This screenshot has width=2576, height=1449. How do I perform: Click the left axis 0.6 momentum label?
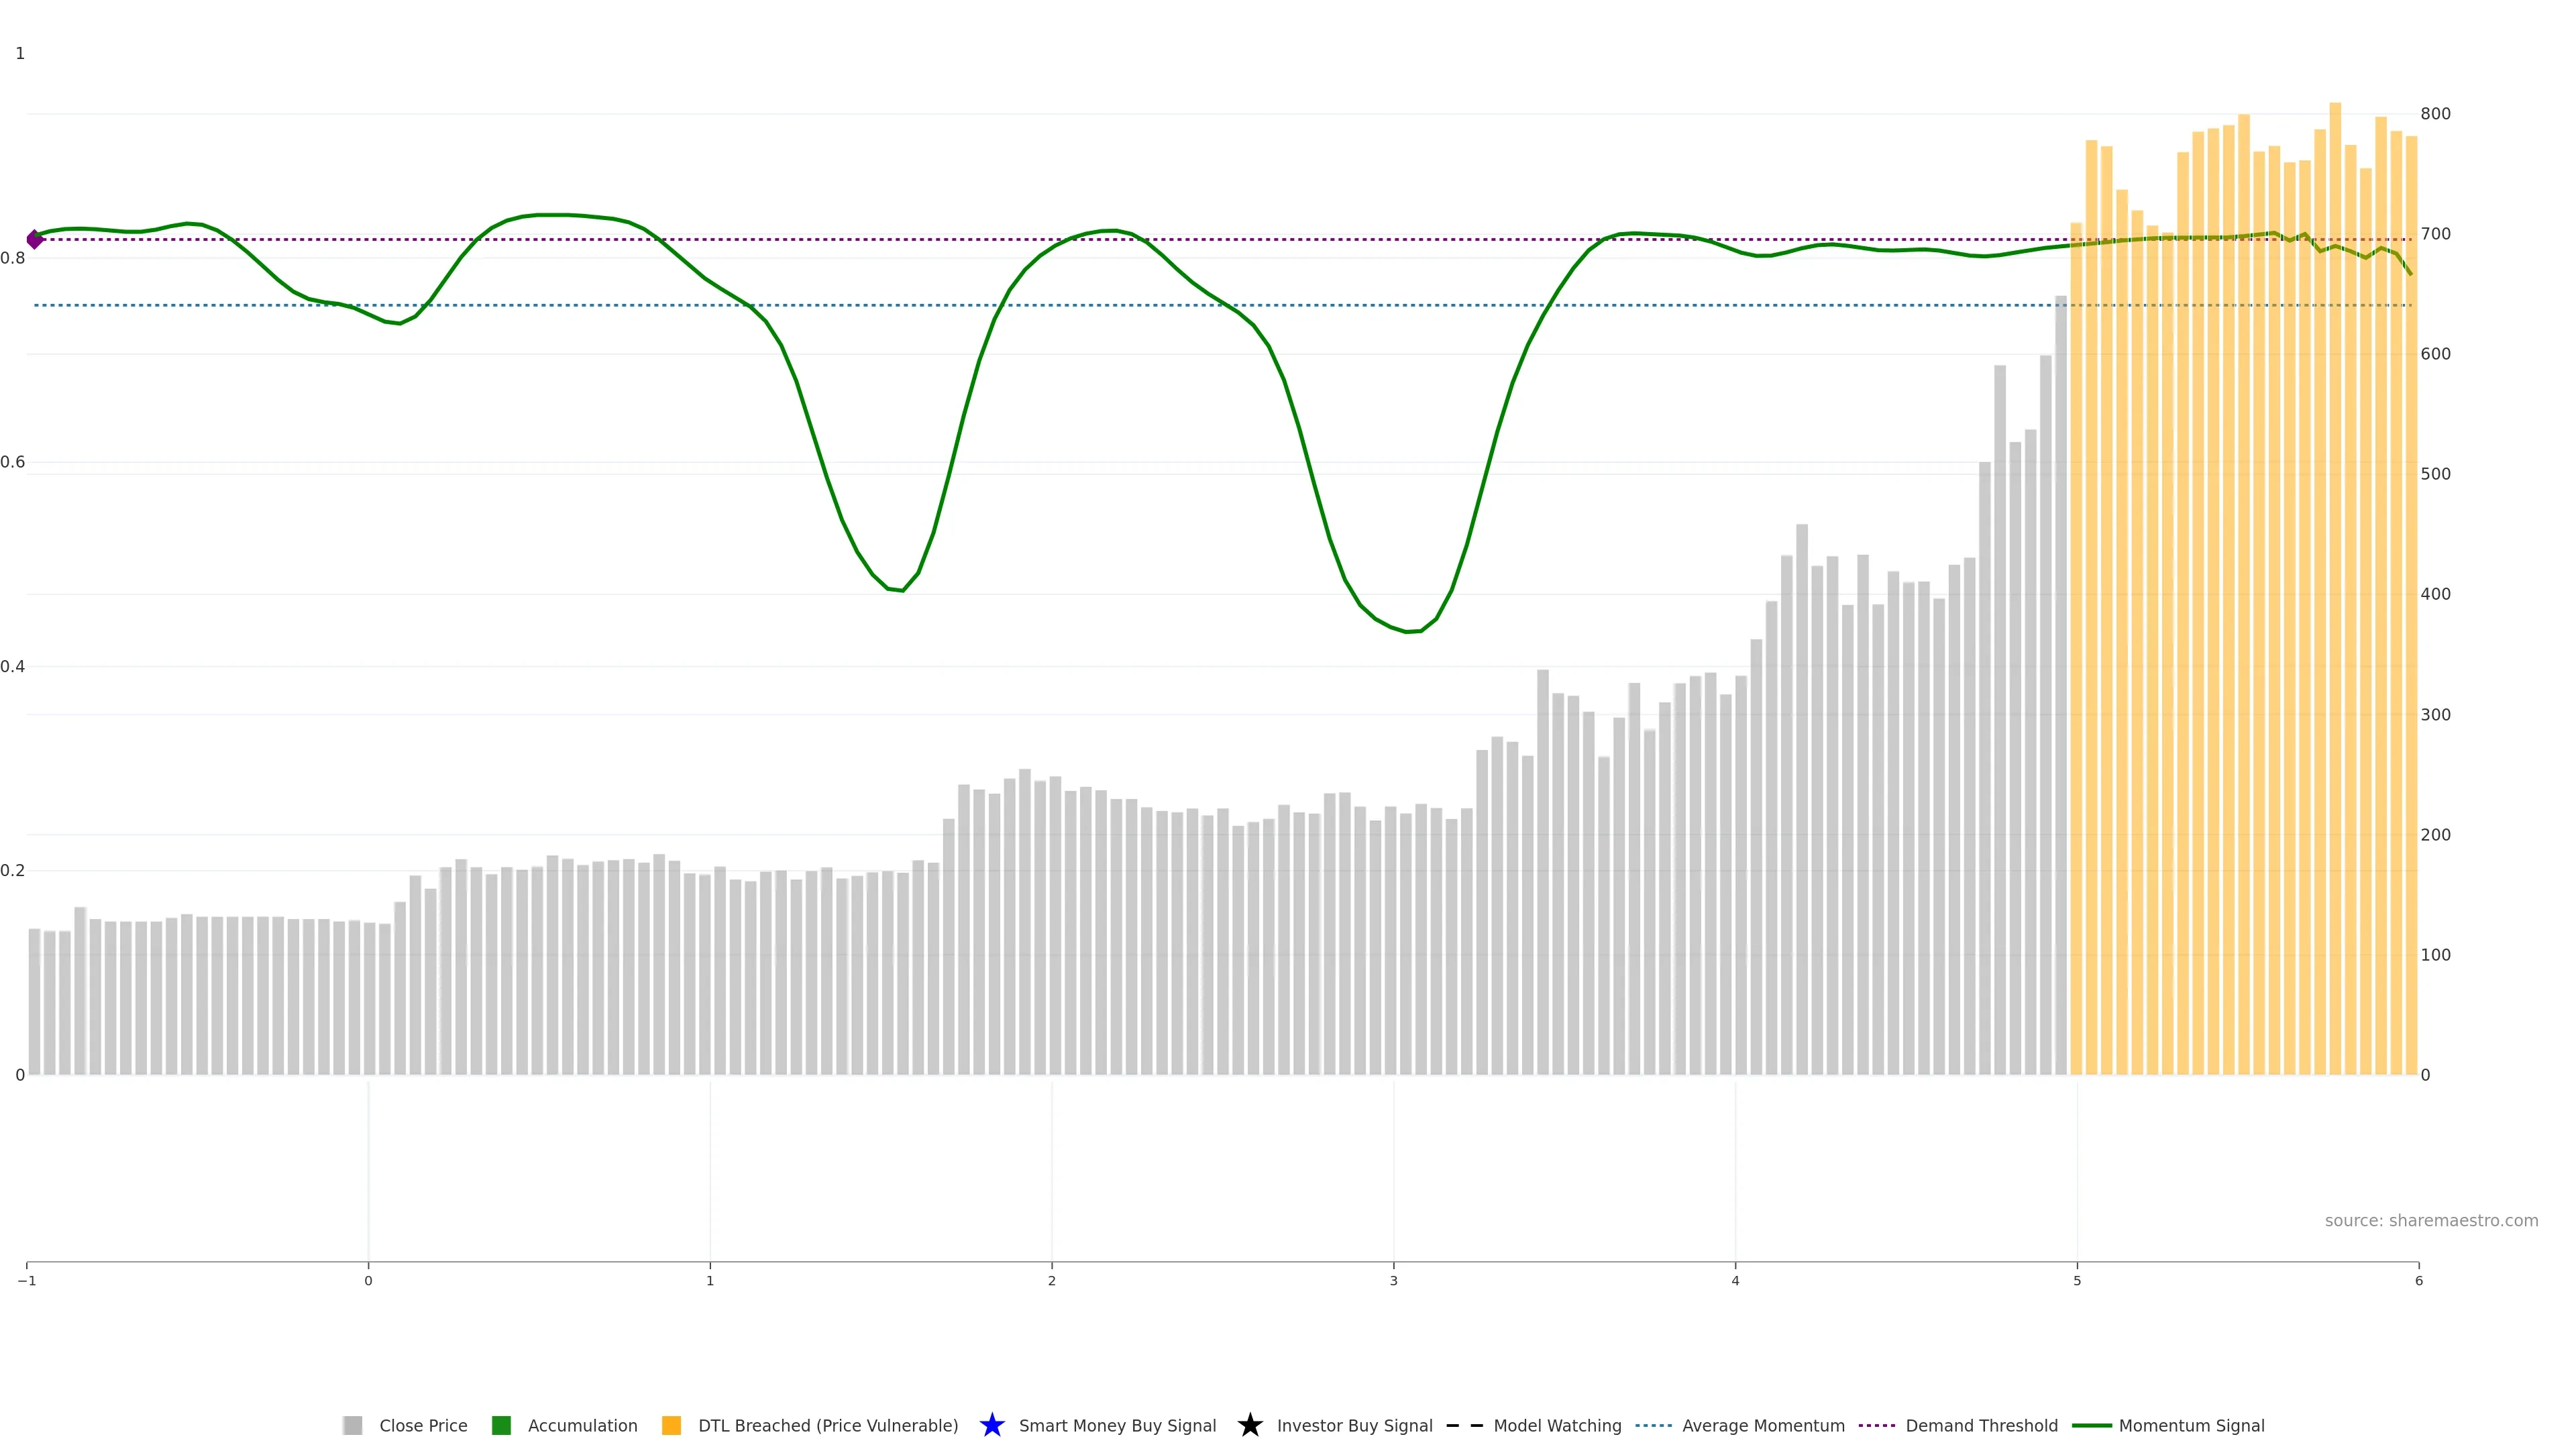13,462
